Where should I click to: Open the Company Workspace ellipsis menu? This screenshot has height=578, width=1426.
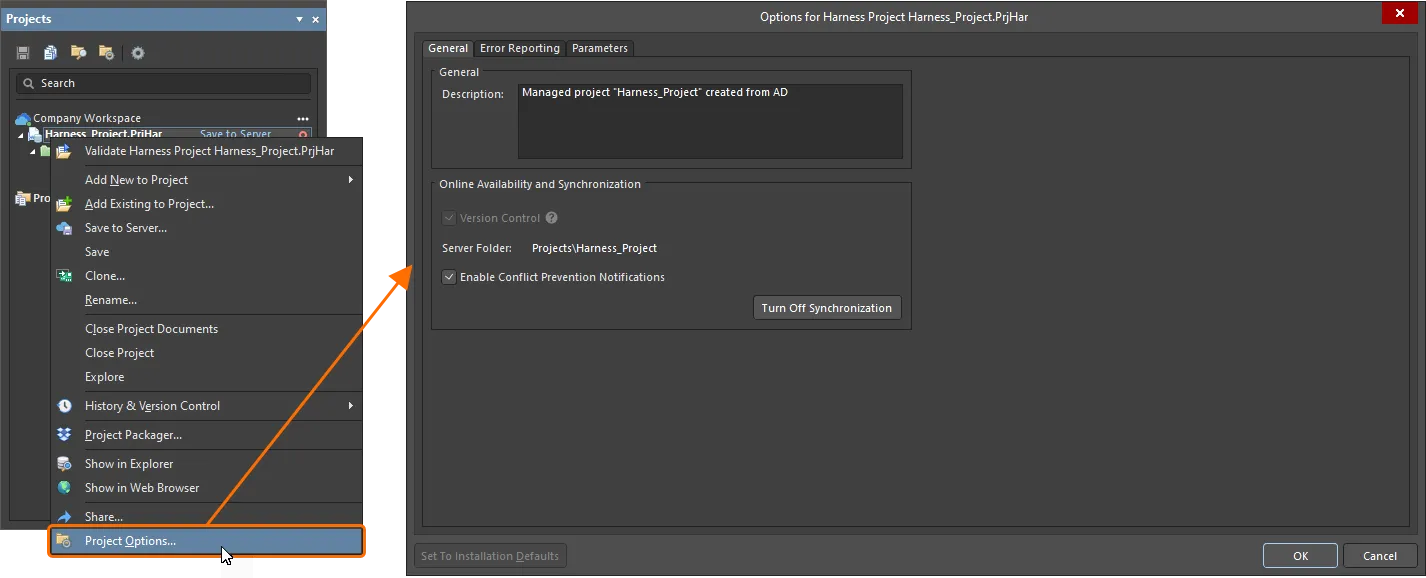tap(303, 118)
